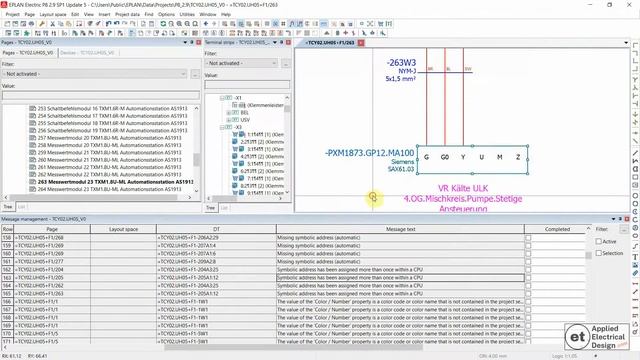Select page 263 Messwertmodul 23 in tree
Screen dimensions: 640x360
[116, 182]
